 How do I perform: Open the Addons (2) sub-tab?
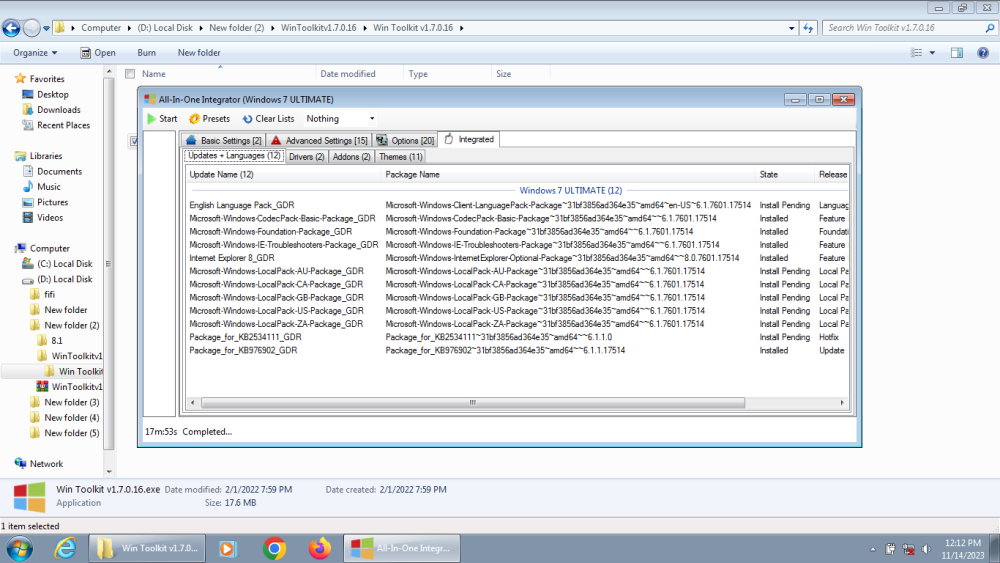click(351, 157)
